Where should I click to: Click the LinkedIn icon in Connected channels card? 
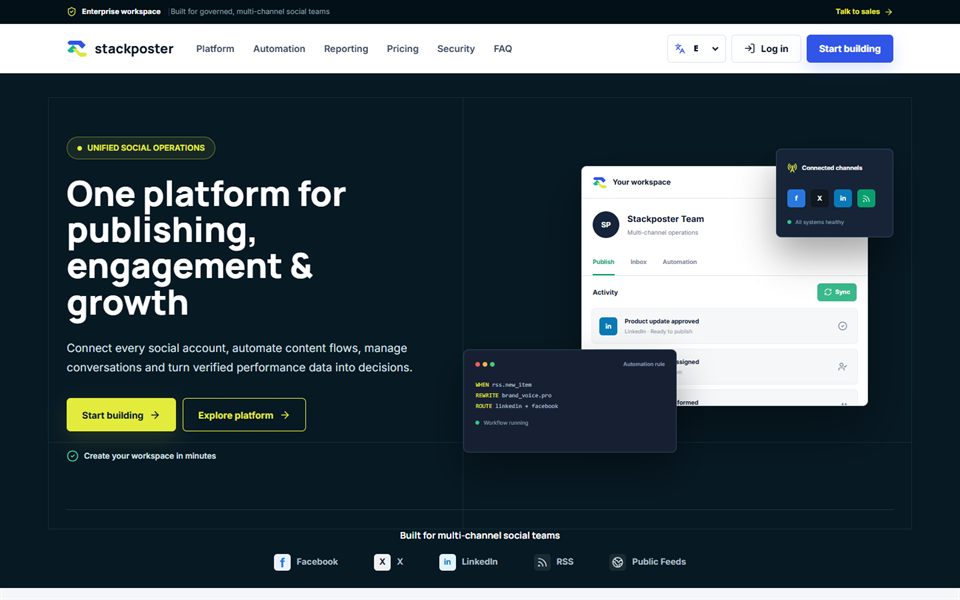point(842,198)
